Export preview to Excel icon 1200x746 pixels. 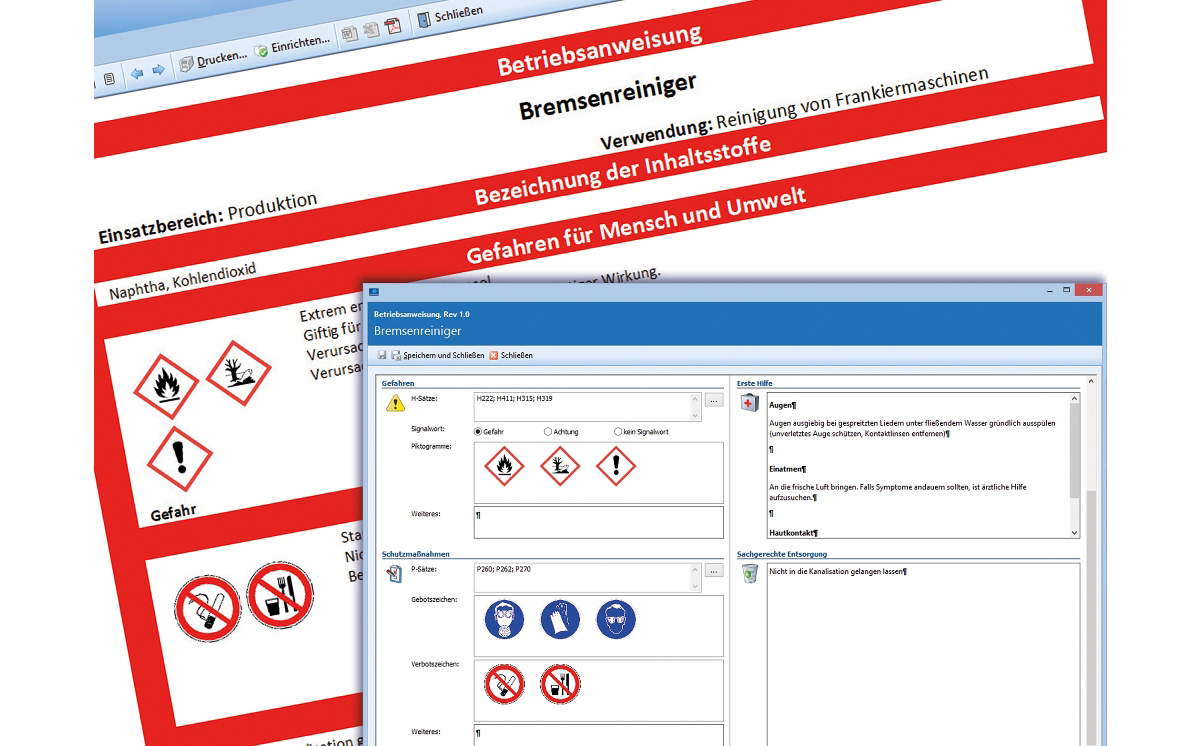point(371,29)
